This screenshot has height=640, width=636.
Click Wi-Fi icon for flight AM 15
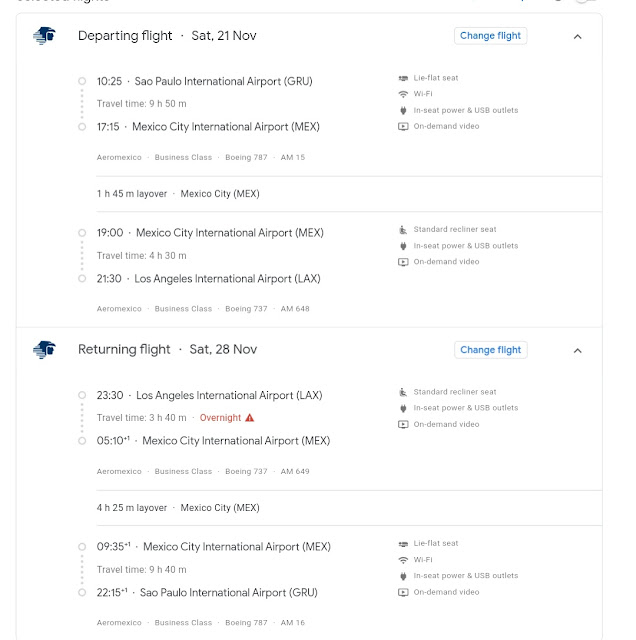coord(403,94)
